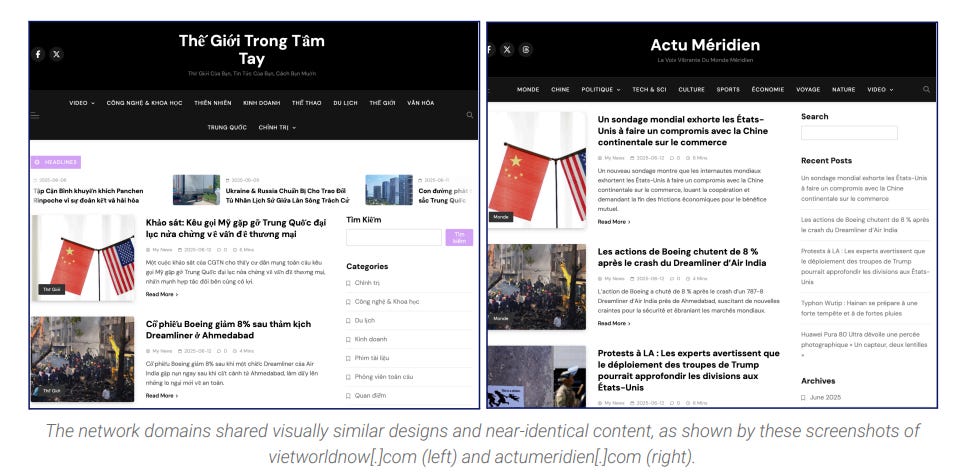Open Huawei Pura 80 Ultra recent post

[x=864, y=345]
